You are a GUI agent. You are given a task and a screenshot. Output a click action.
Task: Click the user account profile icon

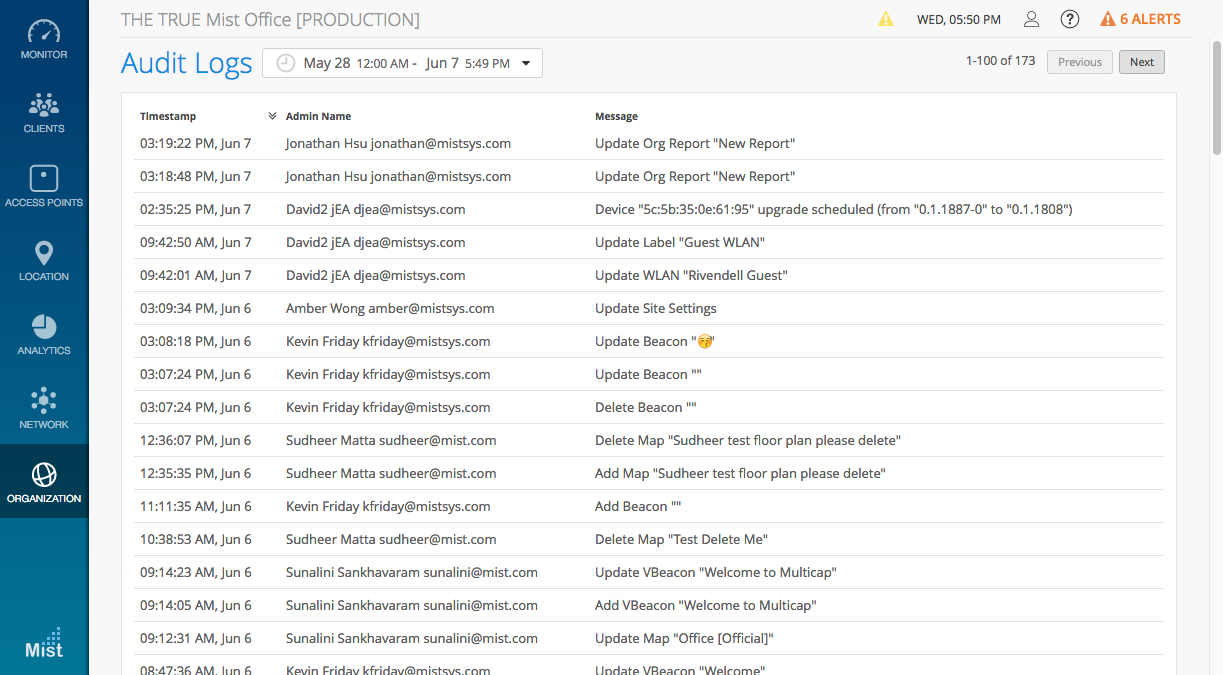click(x=1032, y=19)
